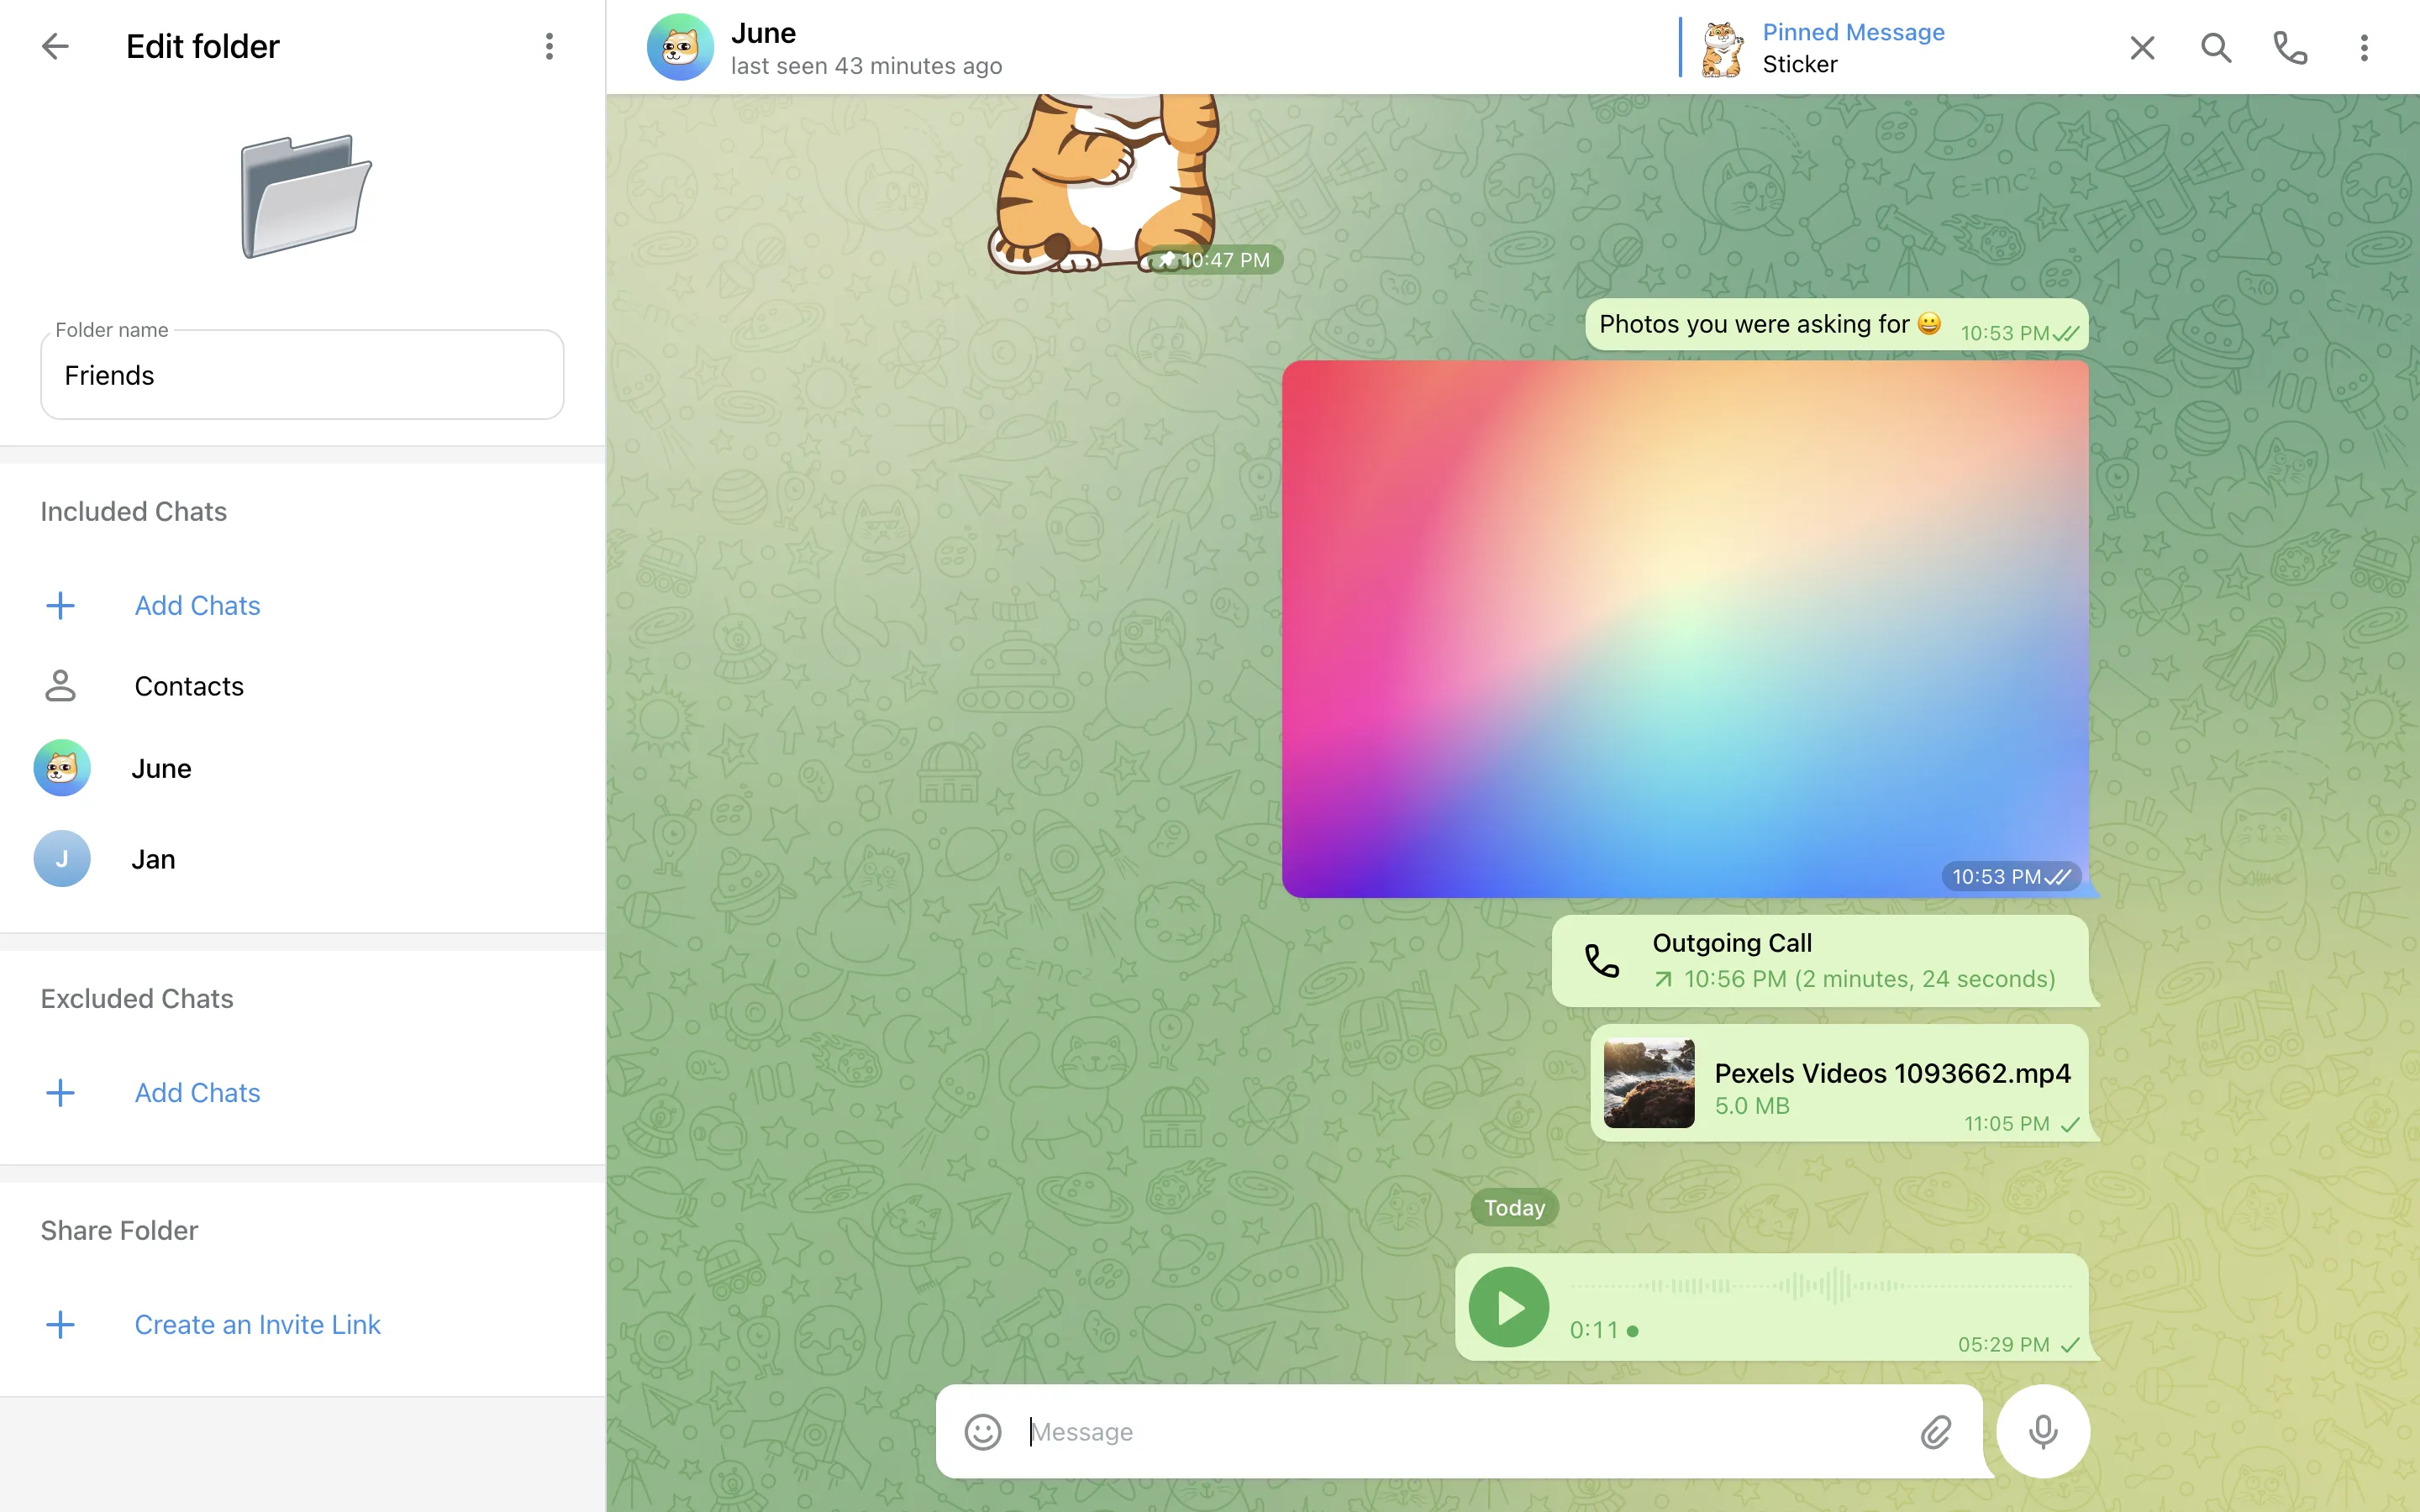Add chats to Excluded Chats
2420x1512 pixels.
tap(197, 1092)
